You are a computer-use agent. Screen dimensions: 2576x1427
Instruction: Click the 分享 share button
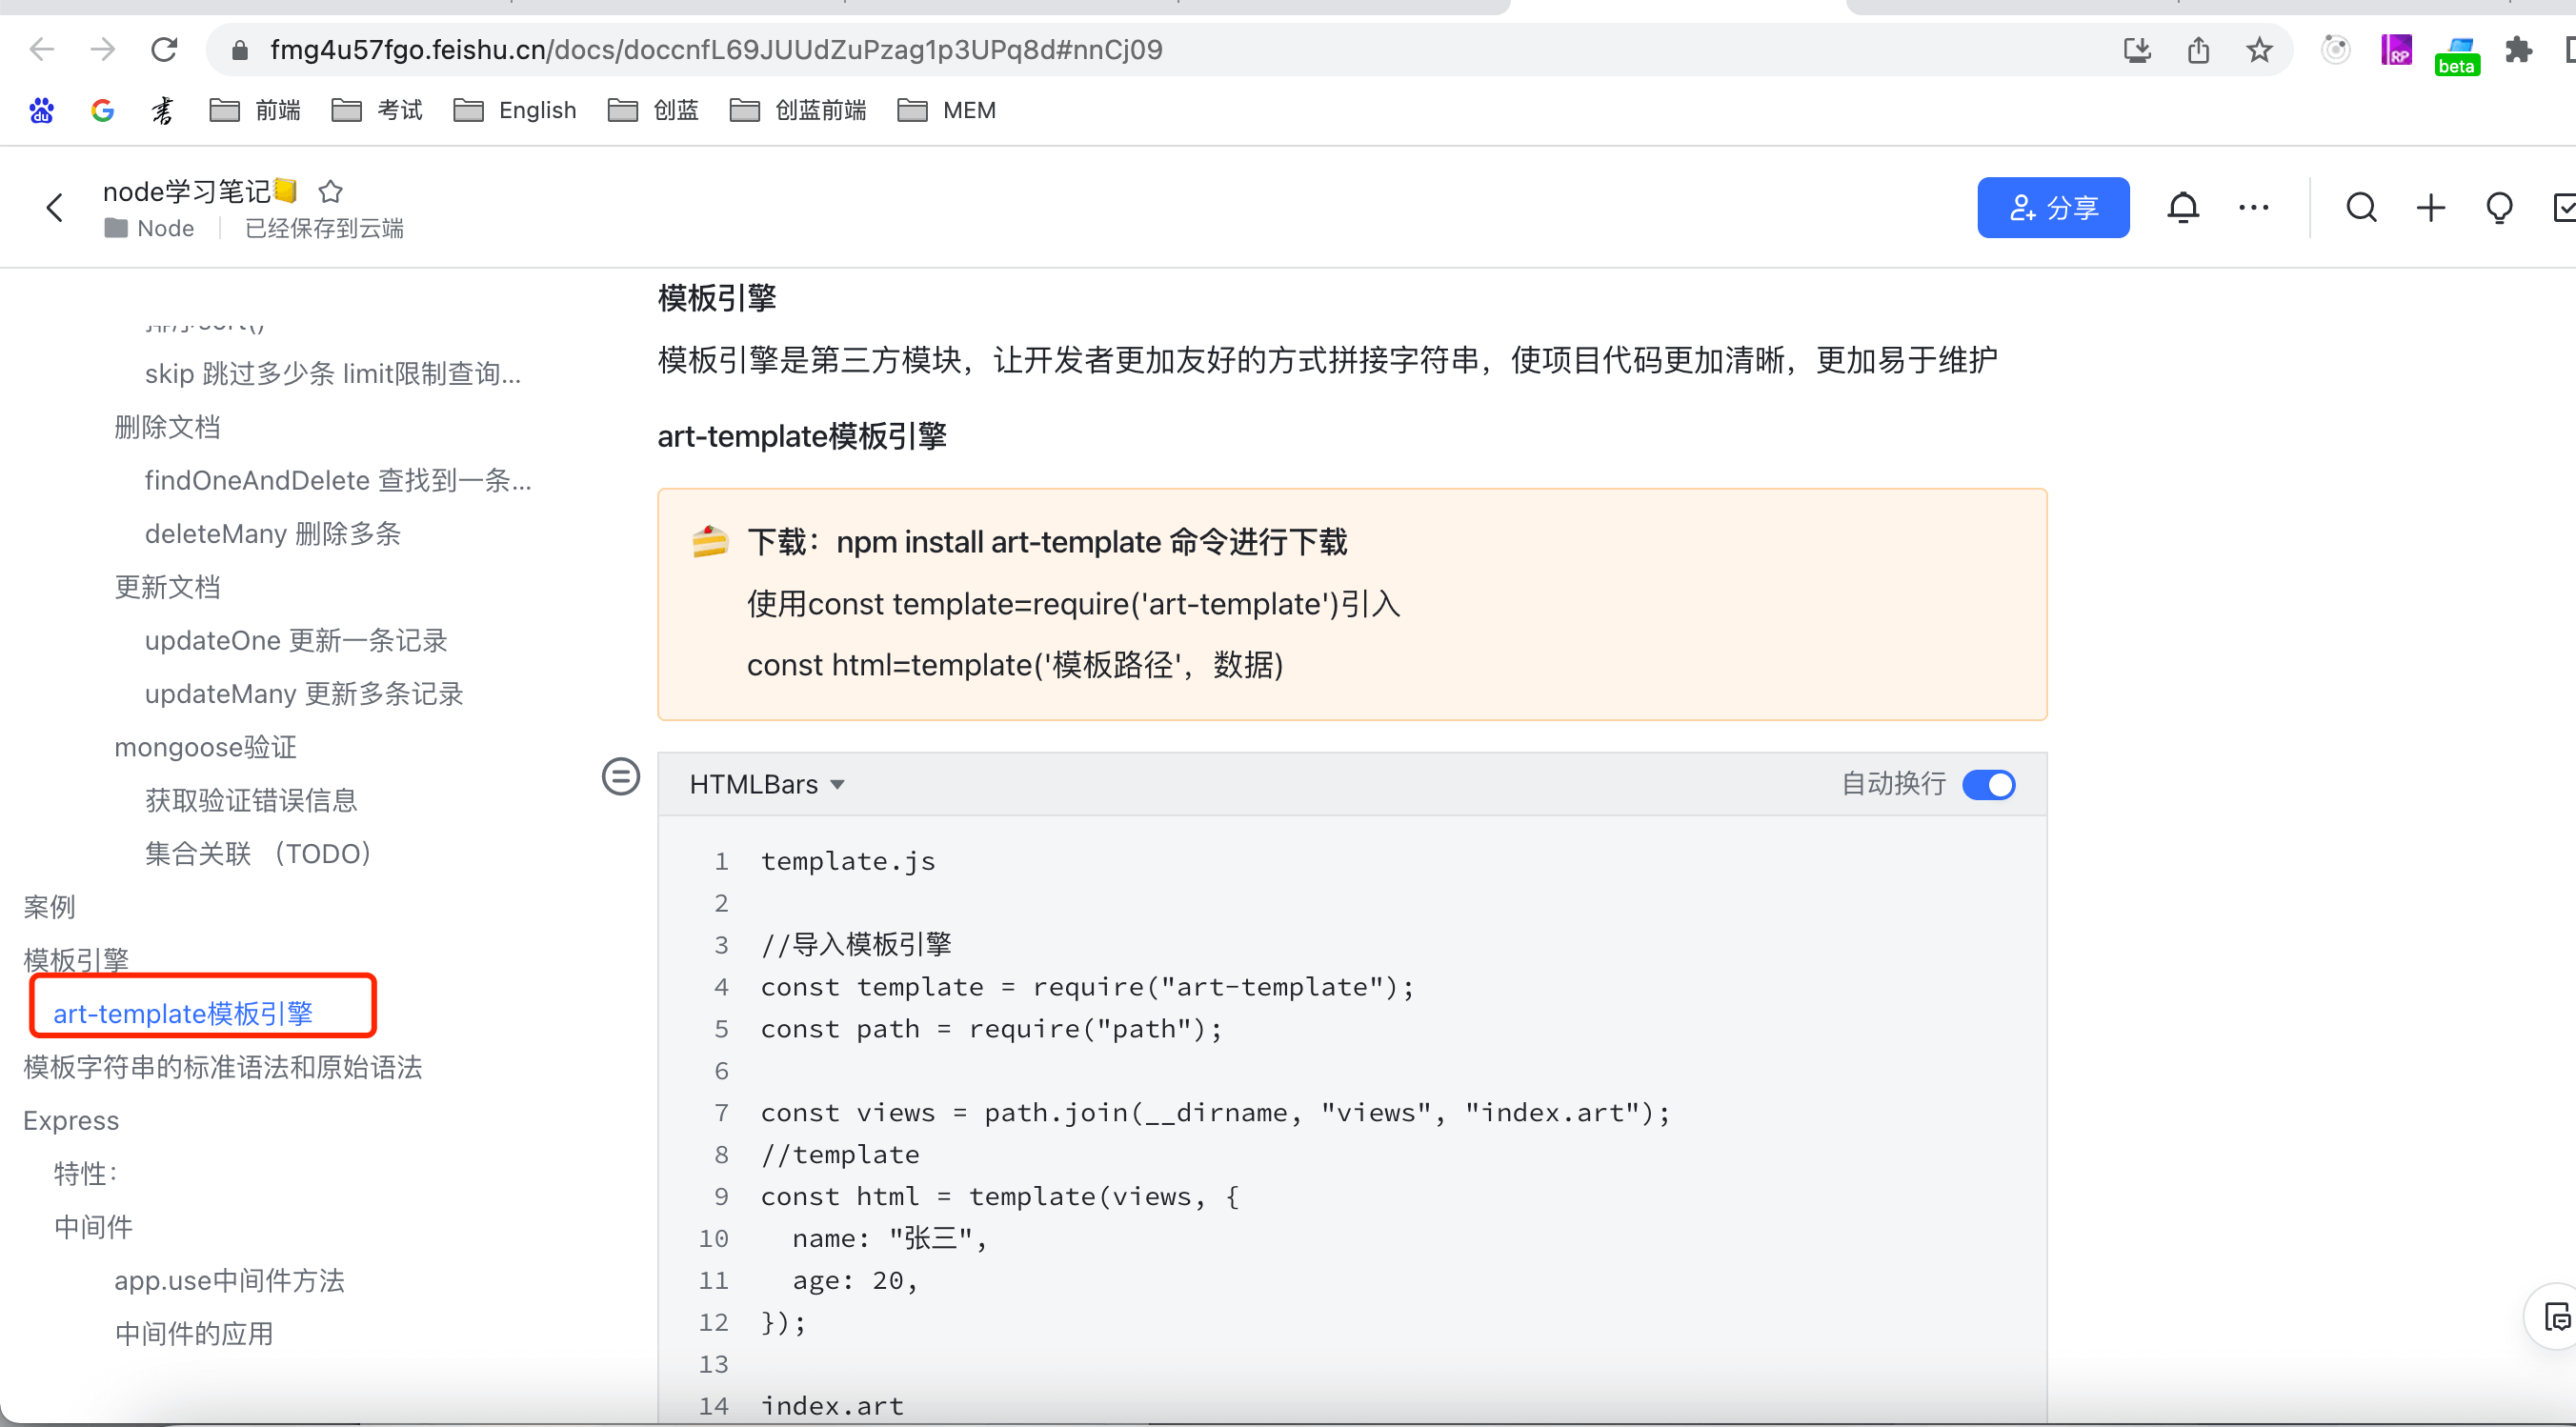coord(2053,207)
